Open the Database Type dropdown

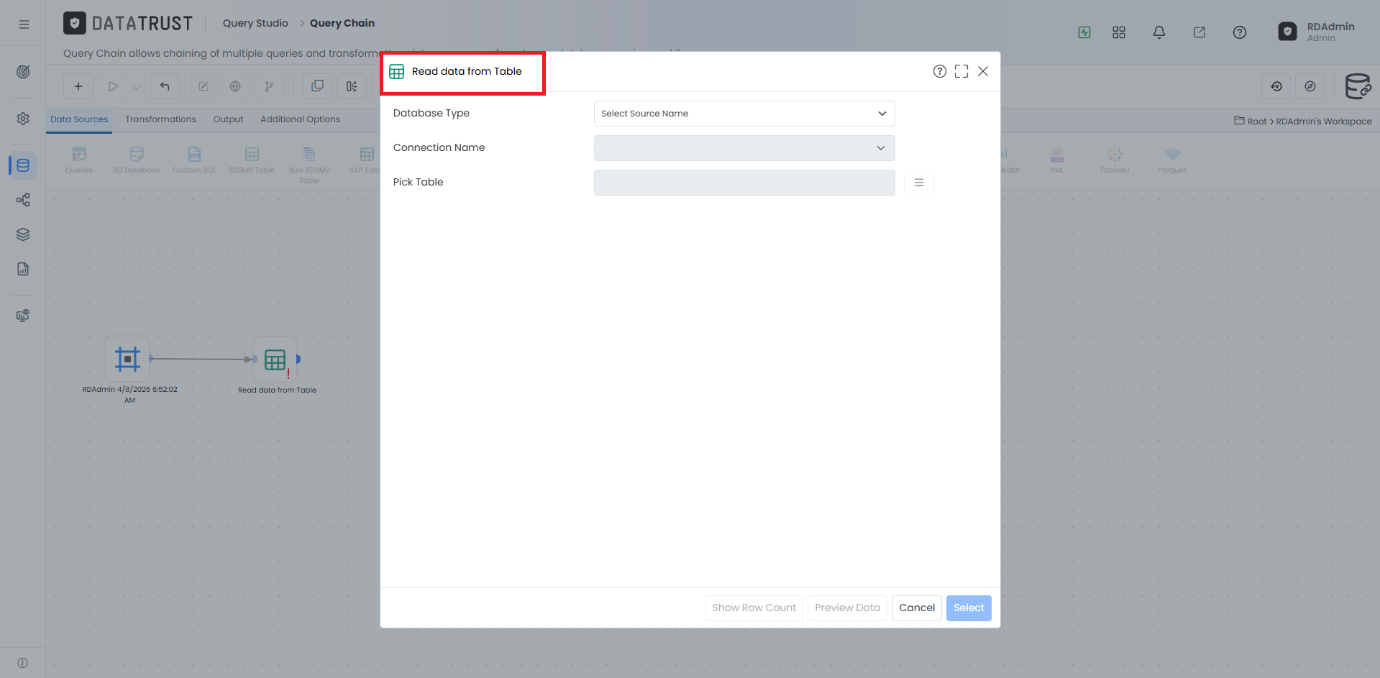[x=744, y=114]
